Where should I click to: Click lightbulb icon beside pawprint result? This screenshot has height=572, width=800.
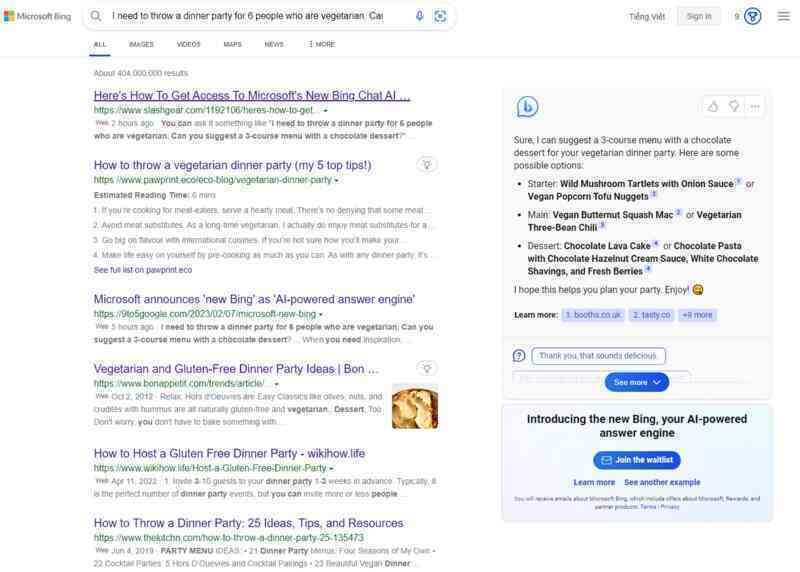tap(427, 165)
